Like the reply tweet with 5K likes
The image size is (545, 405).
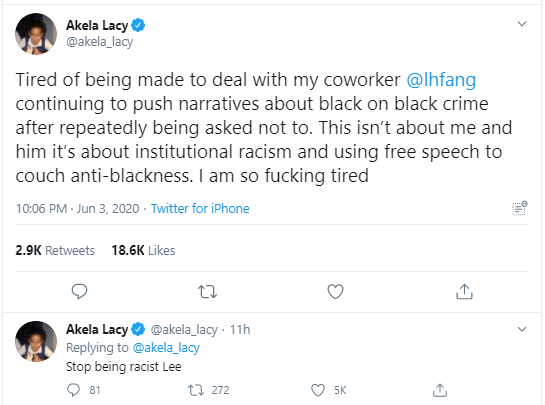point(318,390)
